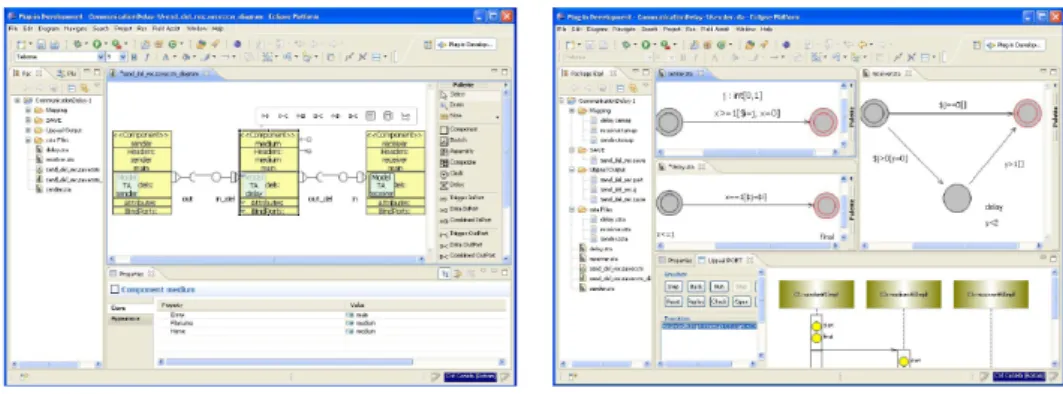Expand the UppaalOutput folder in left window

click(x=28, y=130)
